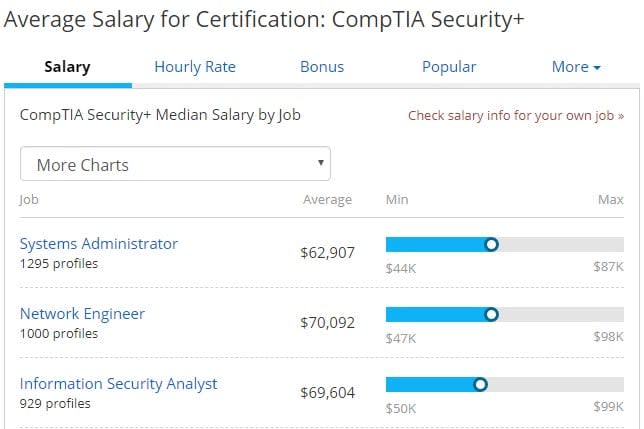Click the Systems Administrator salary slider marker
The height and width of the screenshot is (429, 644).
pyautogui.click(x=491, y=245)
